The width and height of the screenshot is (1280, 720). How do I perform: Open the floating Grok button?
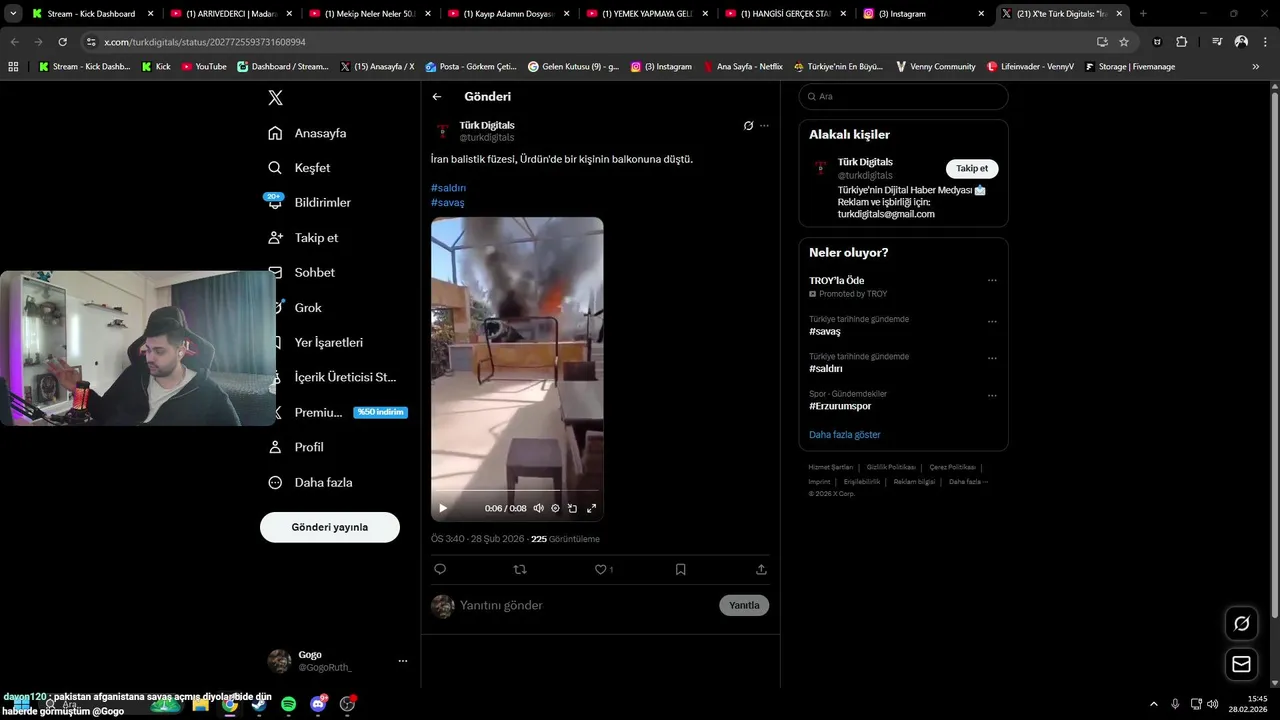click(1241, 623)
